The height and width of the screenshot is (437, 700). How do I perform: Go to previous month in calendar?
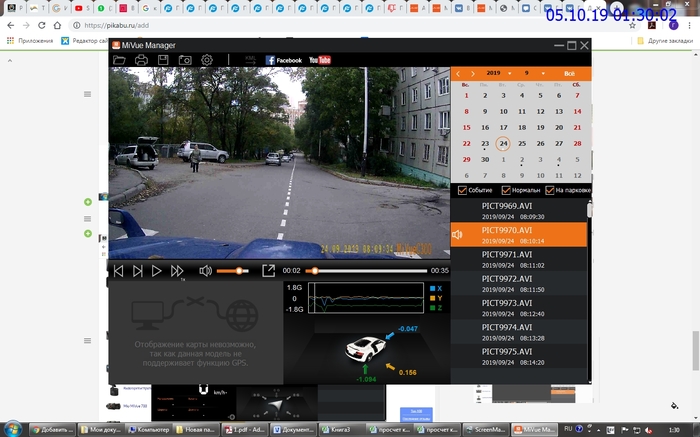click(458, 73)
